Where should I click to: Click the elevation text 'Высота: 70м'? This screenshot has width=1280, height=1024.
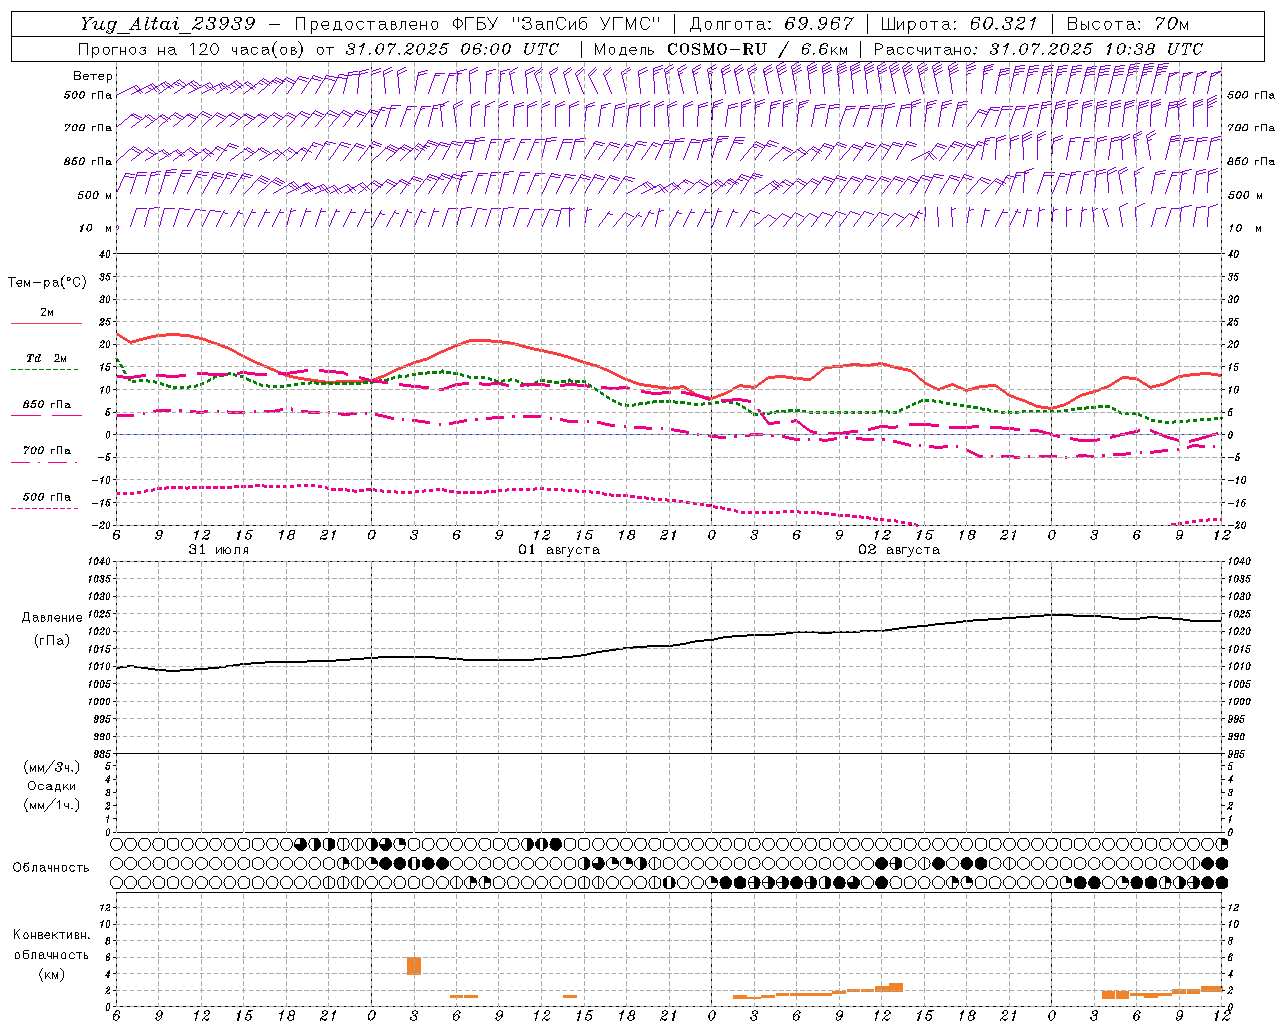[1127, 24]
